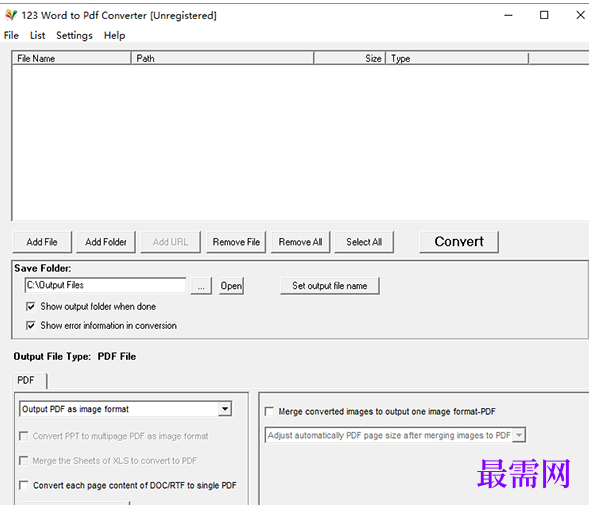Enable Convert each page content of DOC/RTF checkbox
This screenshot has width=589, height=505.
[x=24, y=485]
